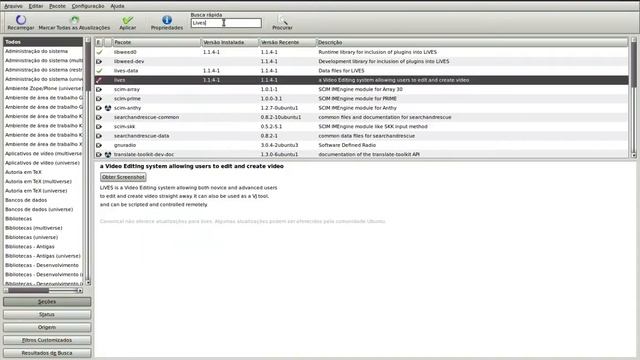Screen dimensions: 640x360
Task: Open Propriedades info icon
Action: (x=167, y=20)
